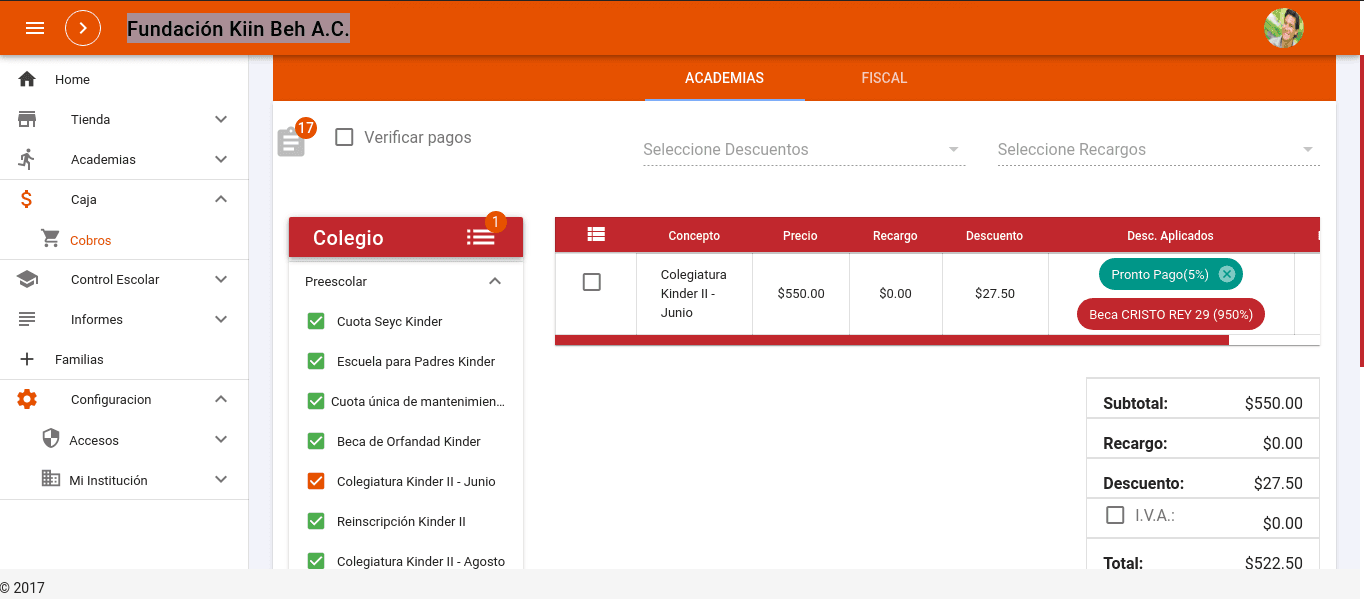Uncheck Escuela para Padres Kinder
This screenshot has width=1364, height=599.
[316, 361]
